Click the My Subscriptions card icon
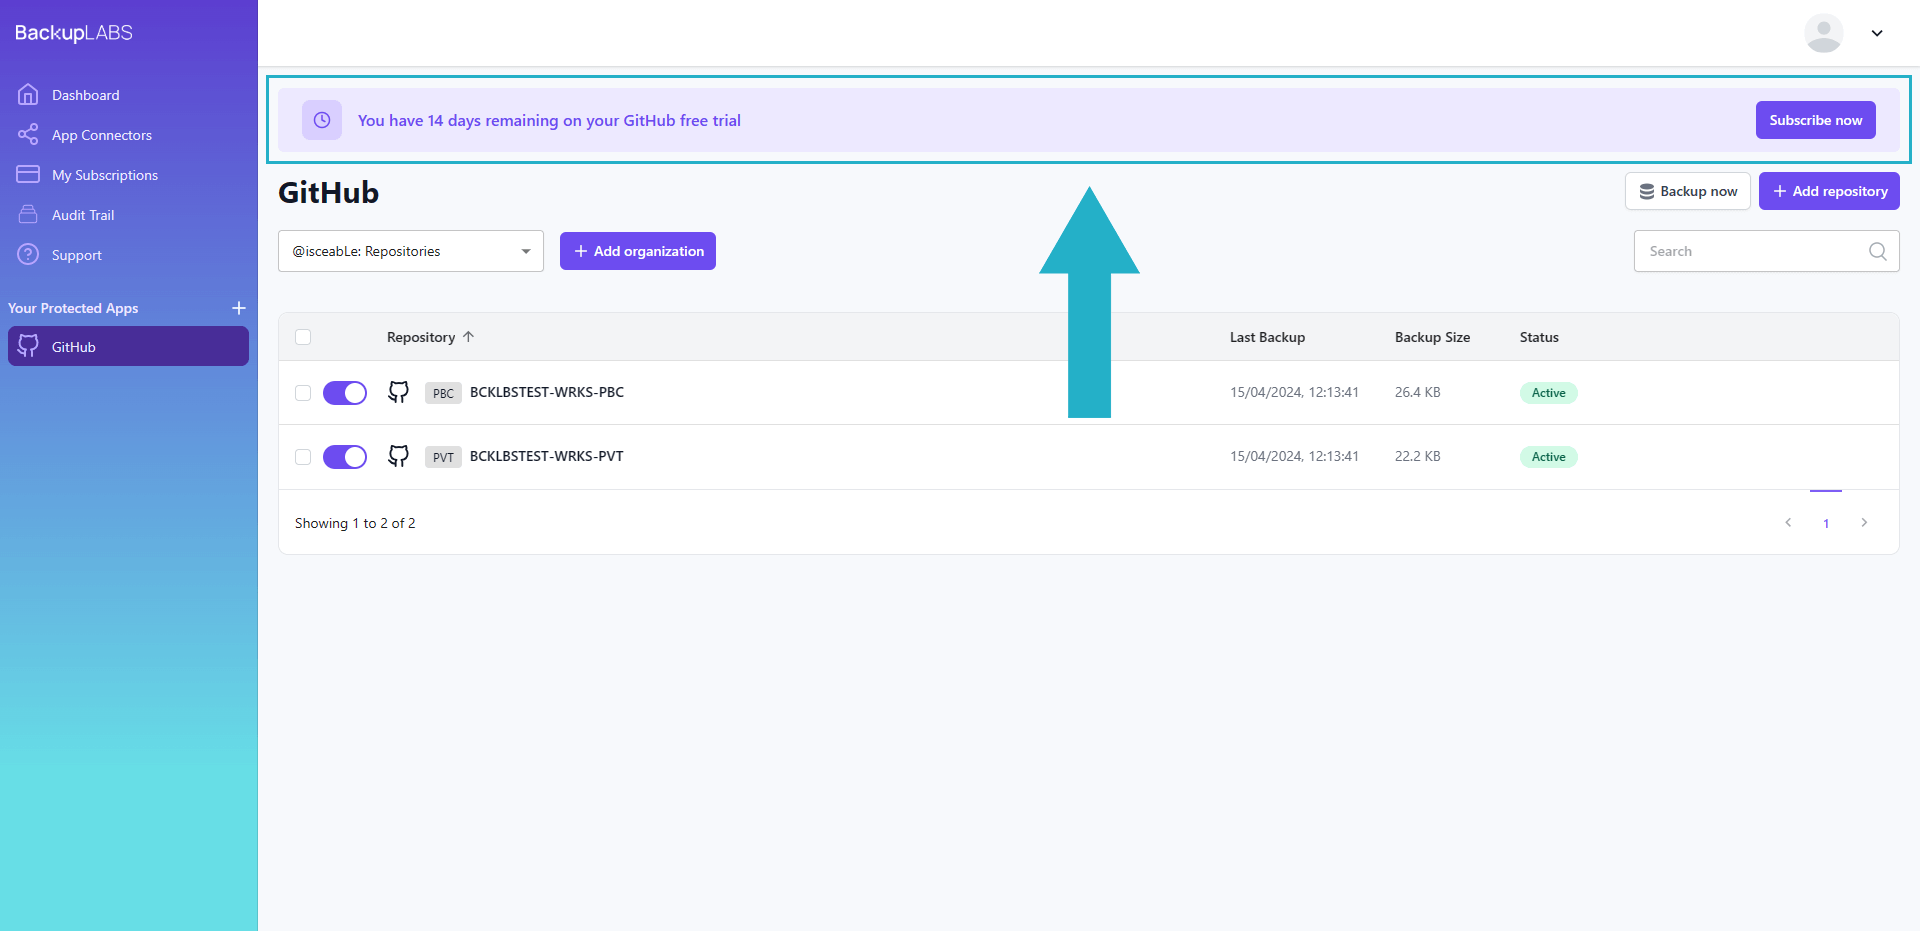This screenshot has width=1920, height=931. point(28,174)
